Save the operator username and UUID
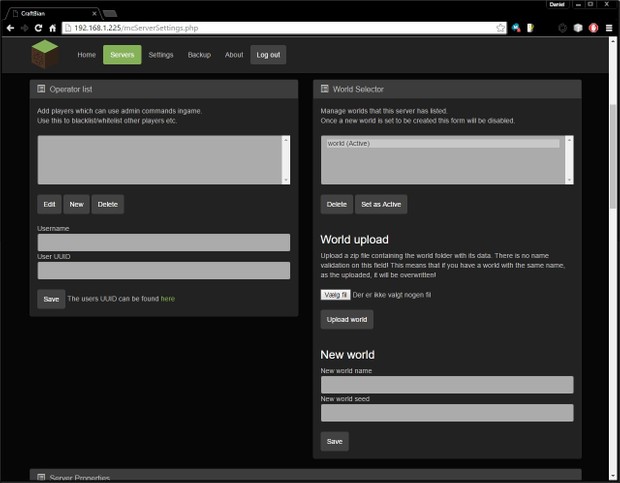 pos(51,299)
